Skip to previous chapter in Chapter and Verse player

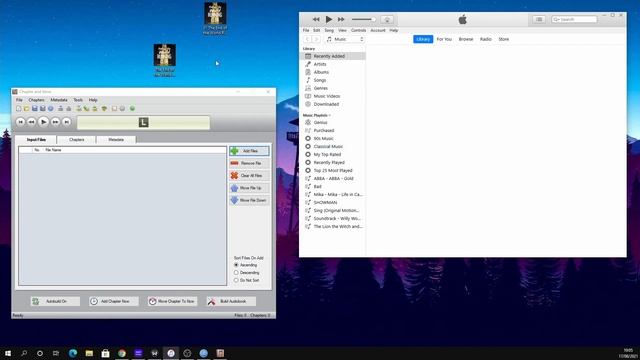20,122
